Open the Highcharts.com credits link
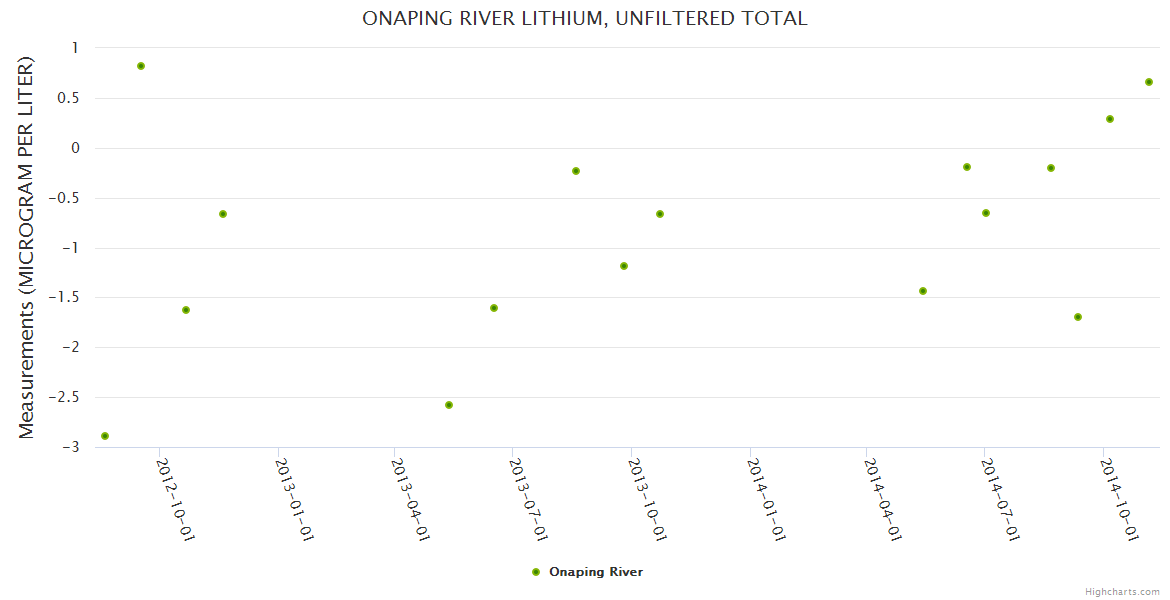Viewport: 1170px width, 600px height. tap(1122, 591)
